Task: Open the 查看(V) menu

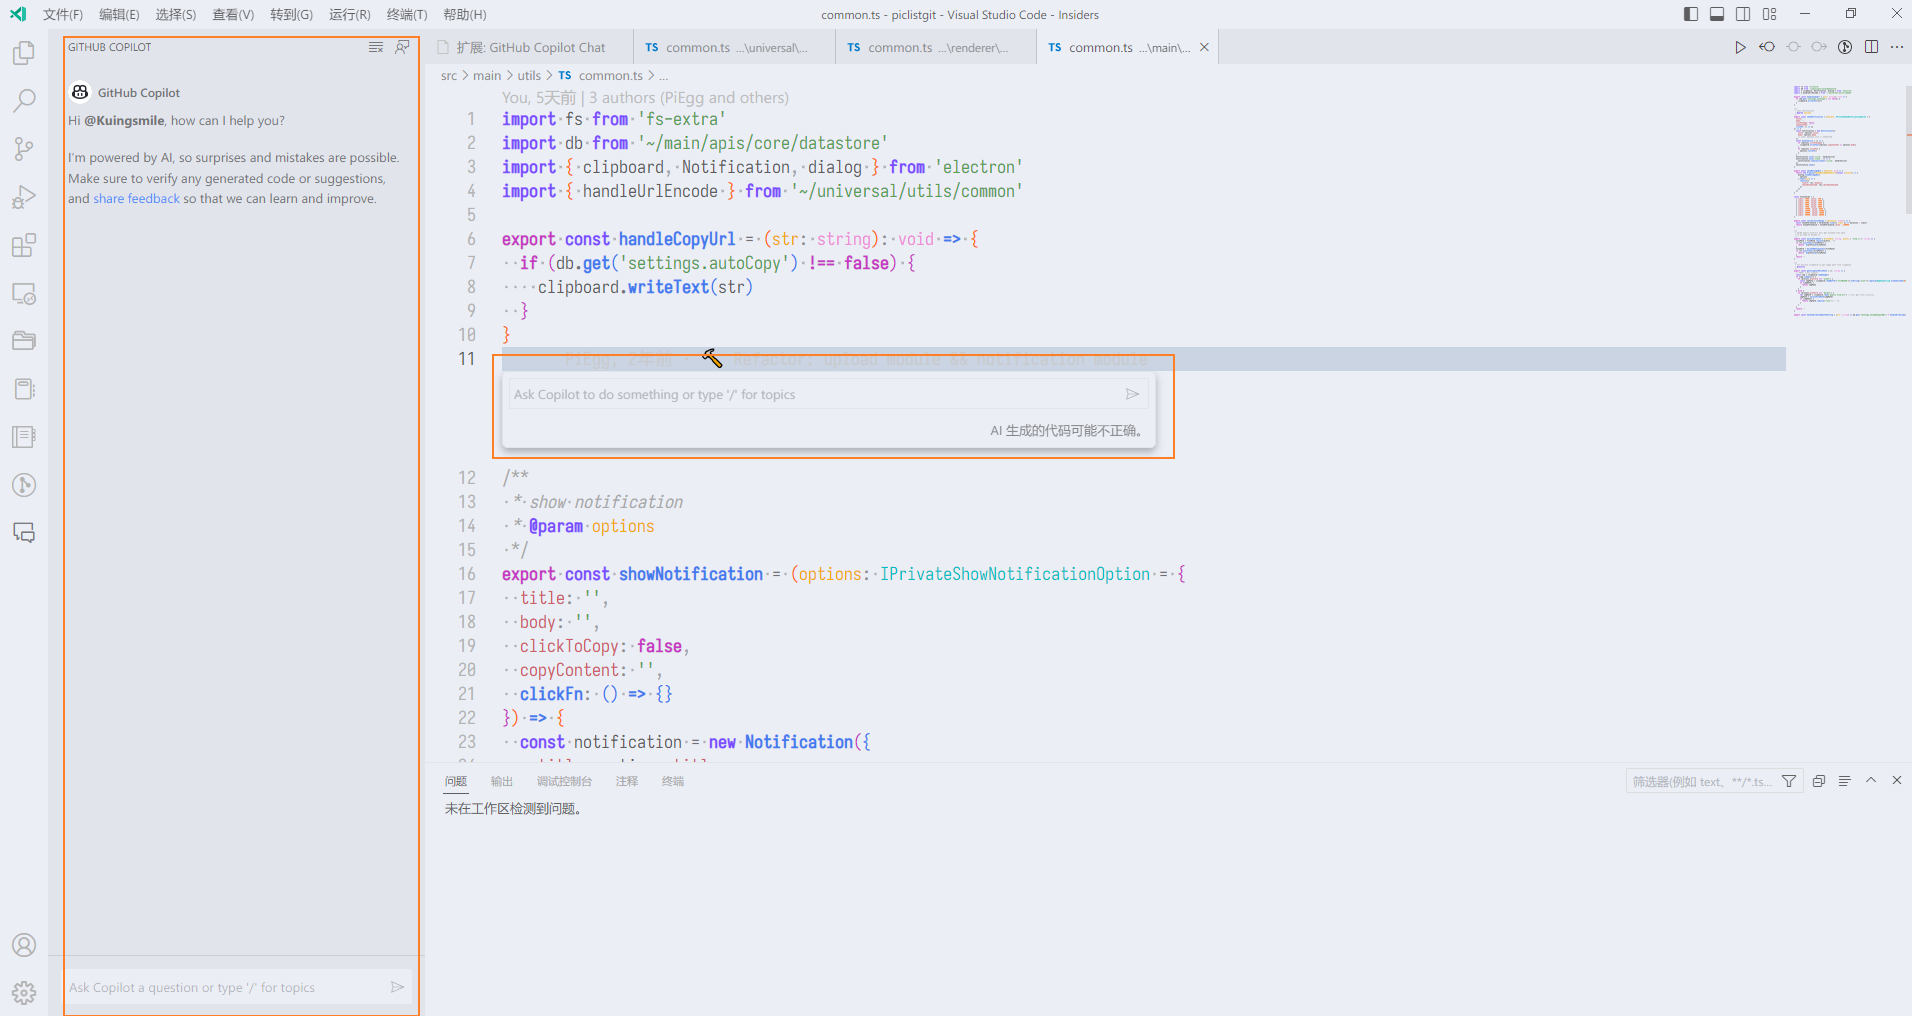Action: (x=233, y=14)
